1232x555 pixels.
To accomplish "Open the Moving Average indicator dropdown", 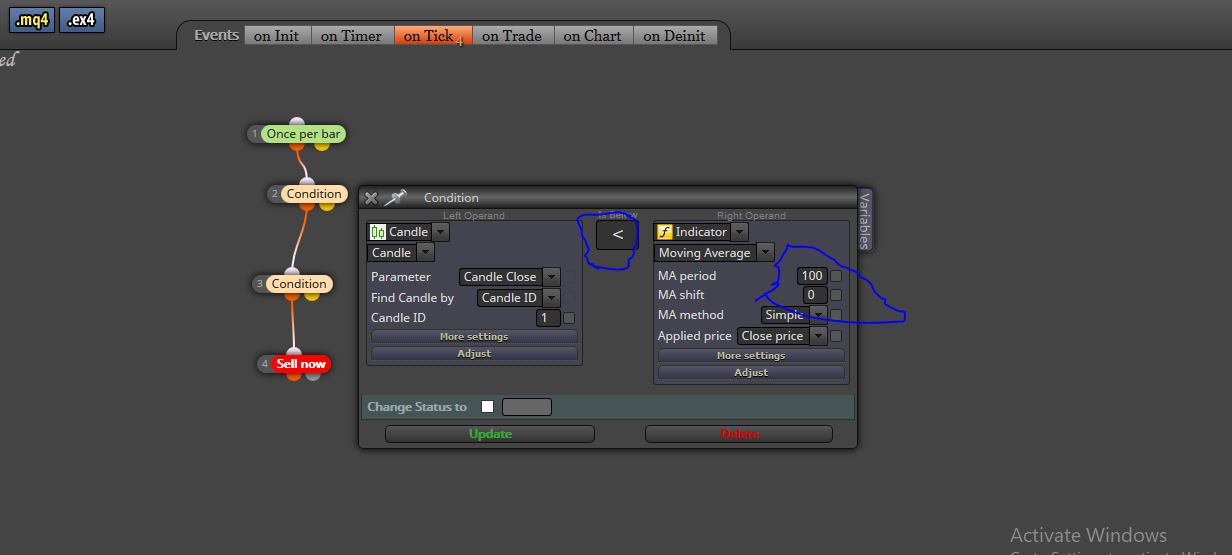I will coord(765,253).
